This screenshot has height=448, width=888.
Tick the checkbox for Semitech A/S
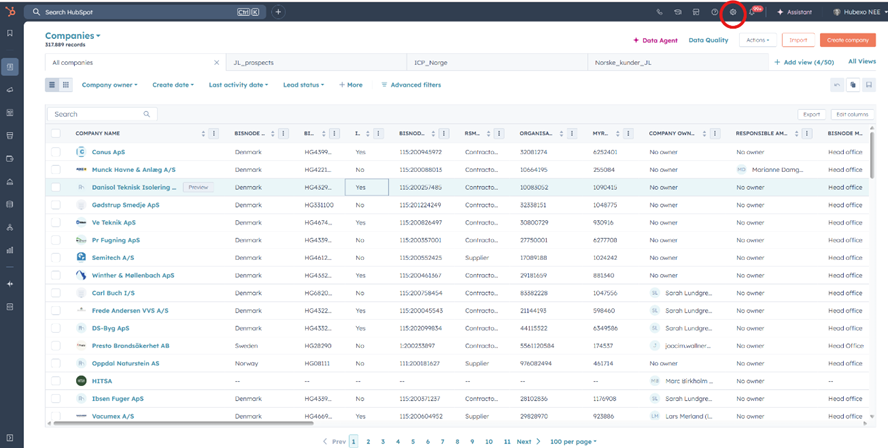pyautogui.click(x=56, y=257)
